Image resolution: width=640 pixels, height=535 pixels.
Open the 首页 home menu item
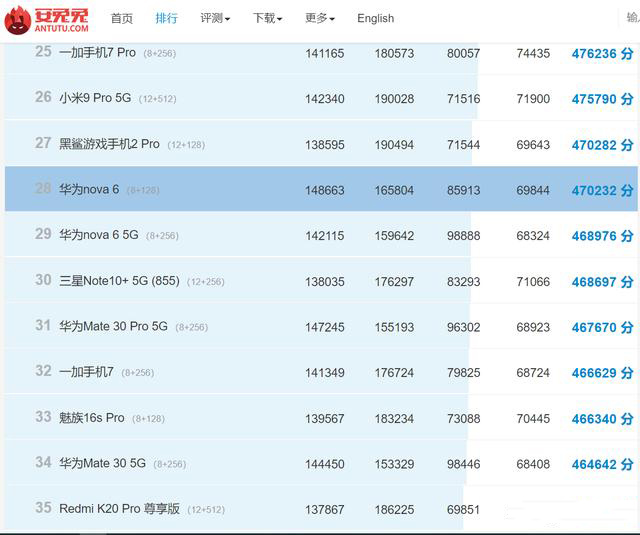(122, 18)
